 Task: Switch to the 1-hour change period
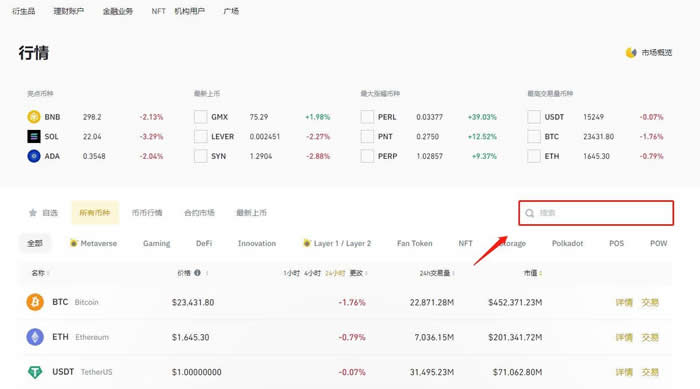pos(291,273)
